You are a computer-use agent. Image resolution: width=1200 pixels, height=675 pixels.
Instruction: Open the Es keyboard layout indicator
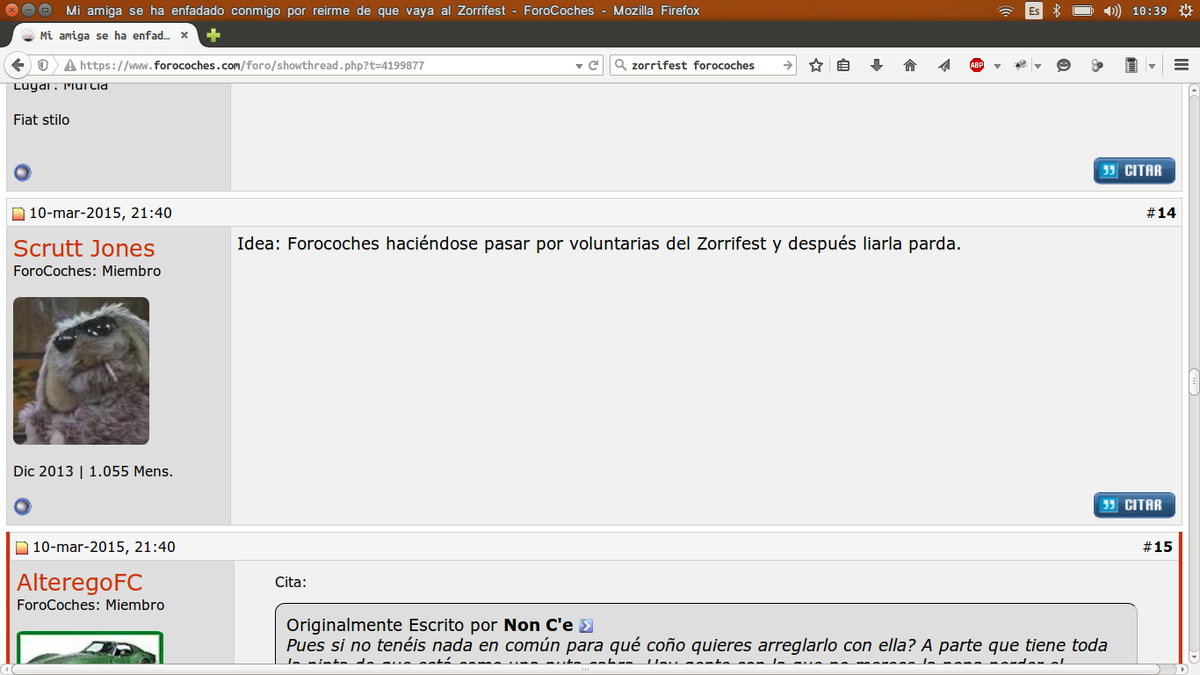[1034, 11]
